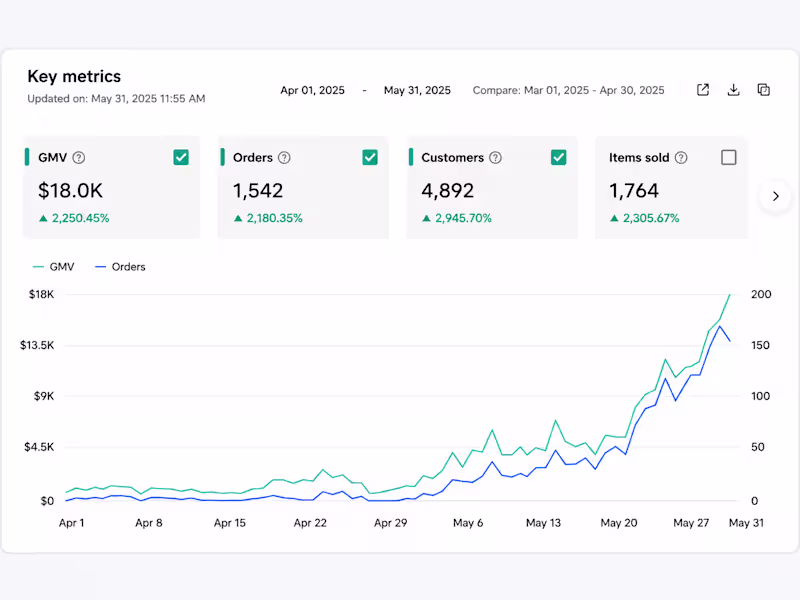This screenshot has height=600, width=800.
Task: Click Orders growth 2,180.35%
Action: [x=268, y=218]
